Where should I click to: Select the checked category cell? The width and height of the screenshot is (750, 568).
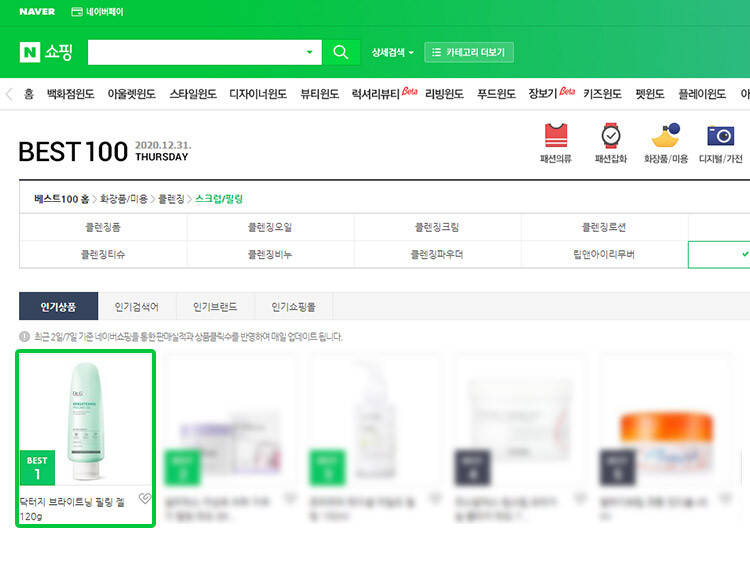point(718,254)
